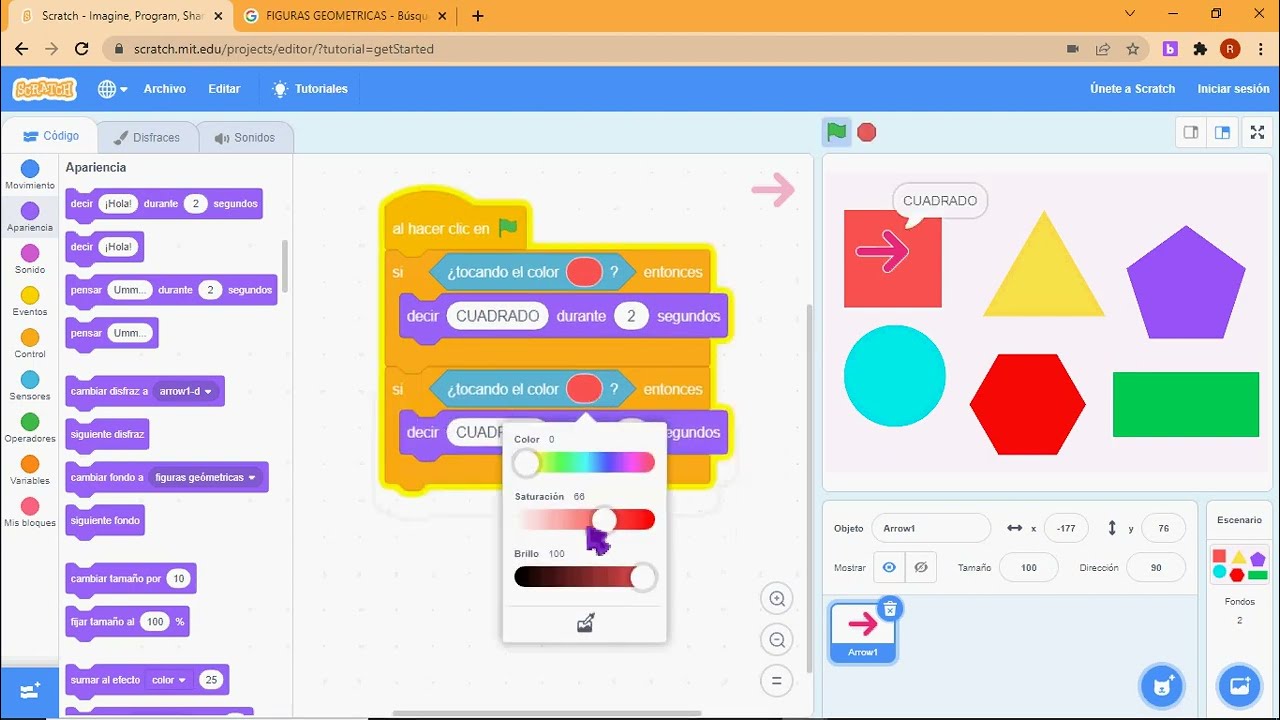Switch to the Código tab

coord(51,136)
